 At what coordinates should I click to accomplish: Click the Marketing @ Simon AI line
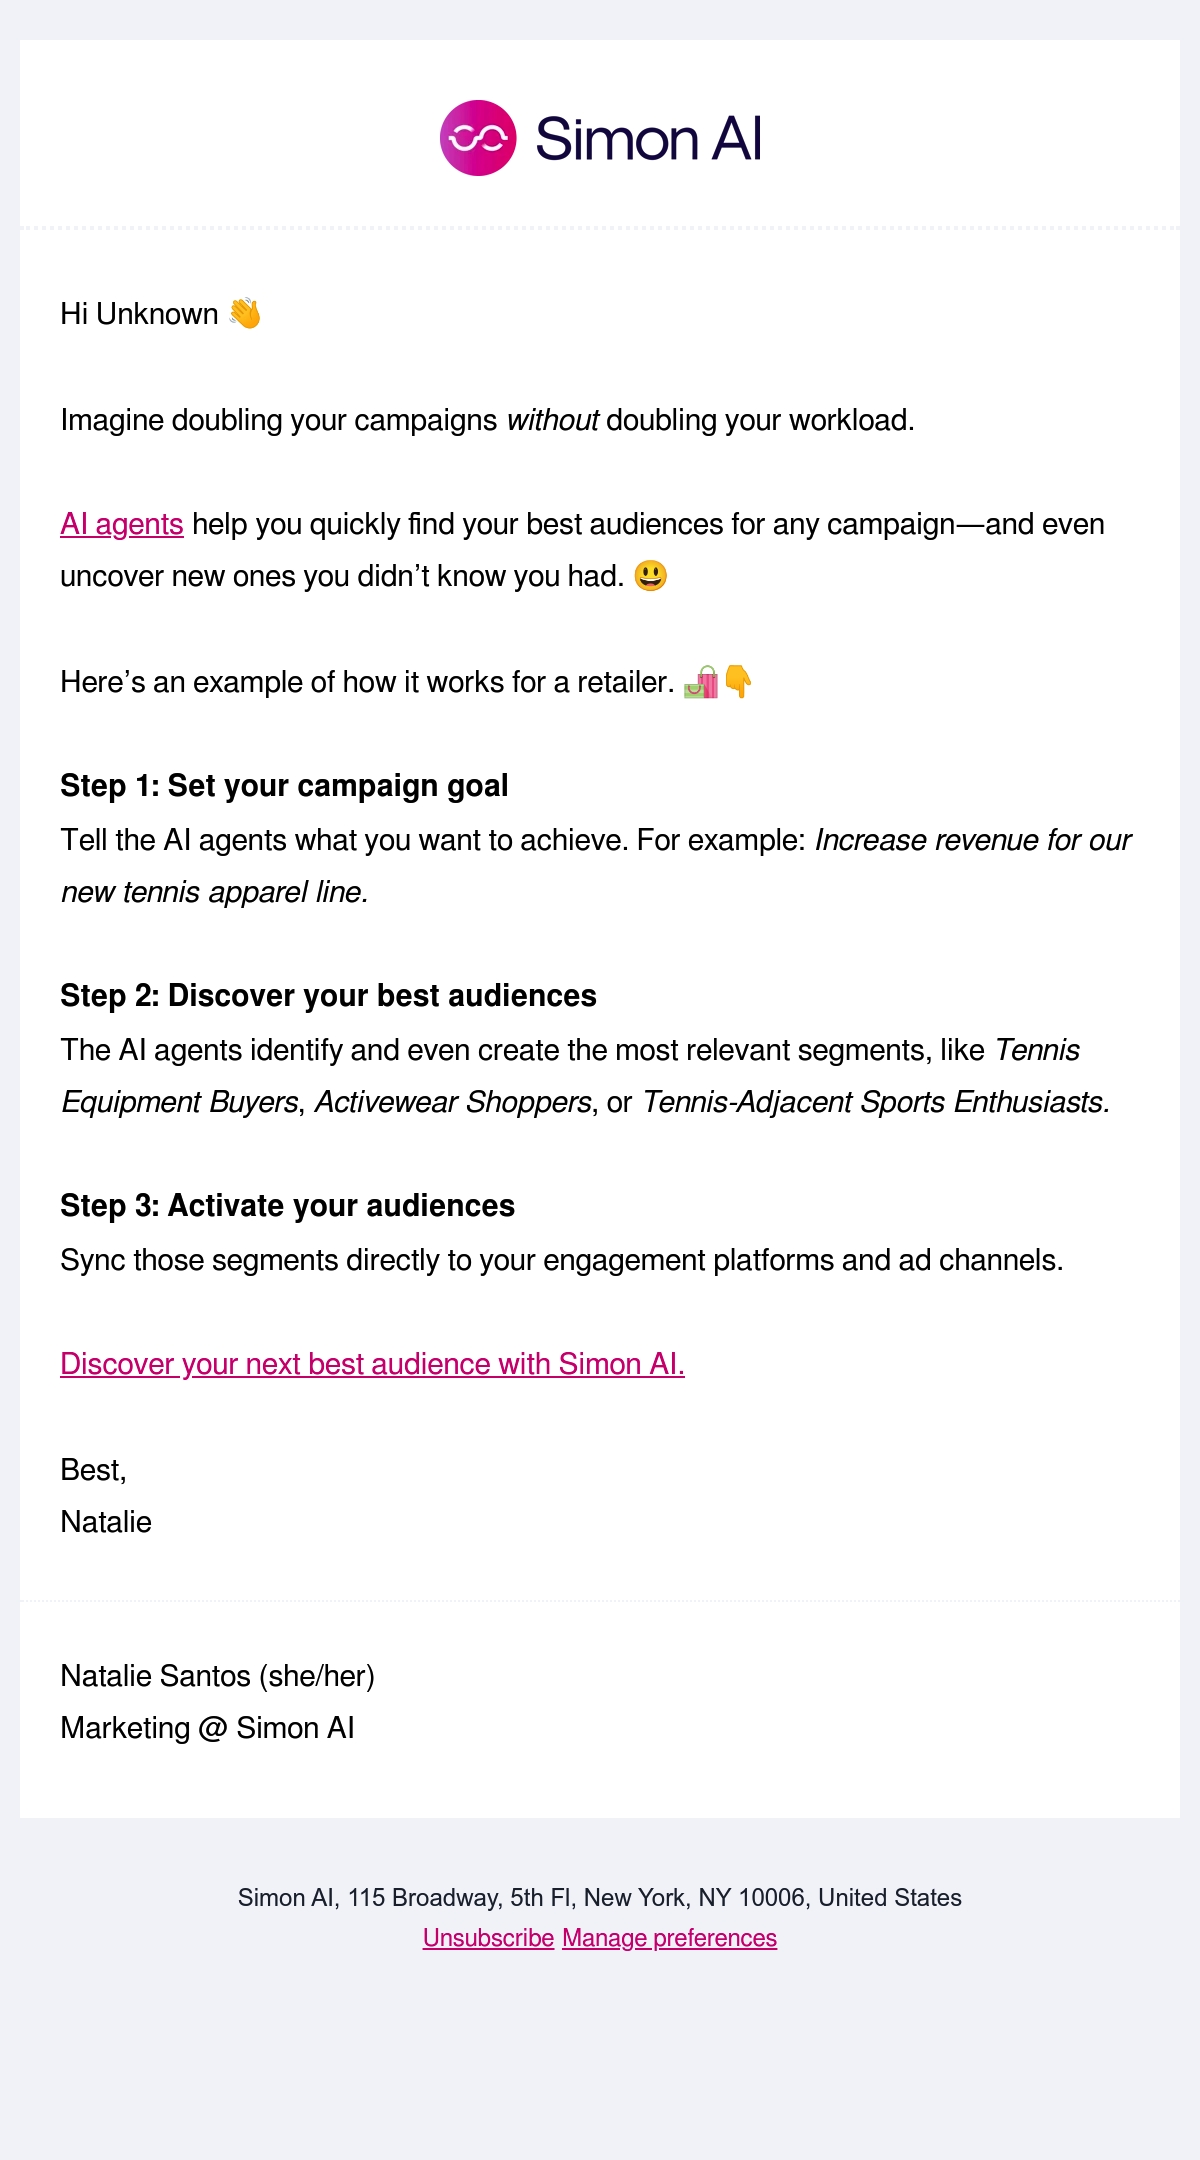[x=207, y=1728]
